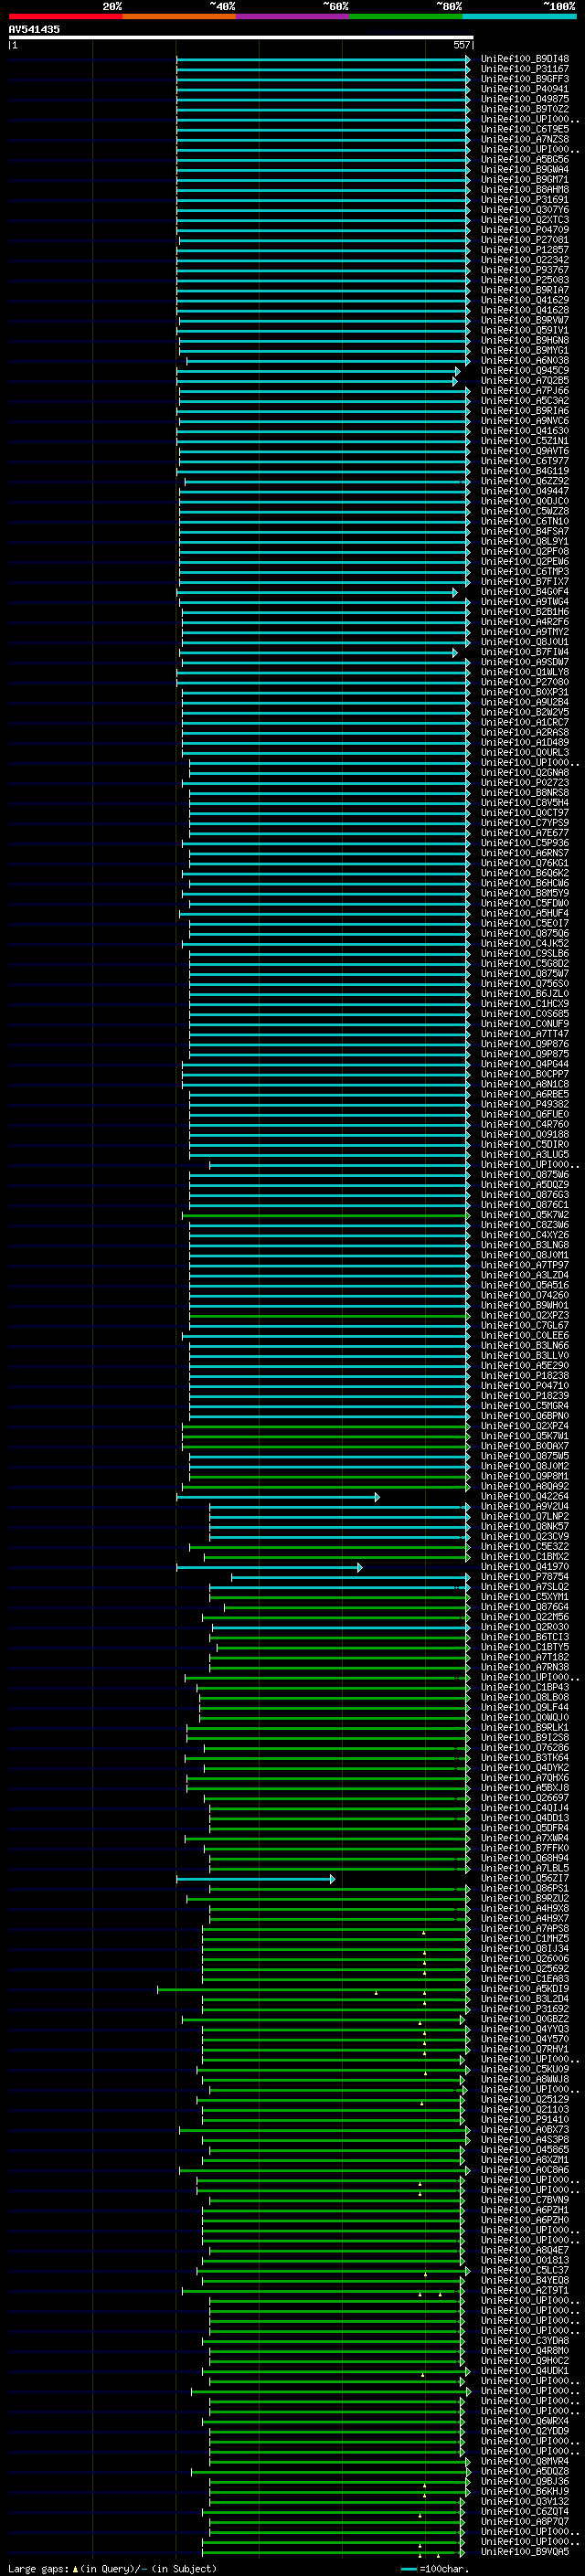Click the UniRef100_P93767 label
Image resolution: width=585 pixels, height=2576 pixels.
pos(525,270)
